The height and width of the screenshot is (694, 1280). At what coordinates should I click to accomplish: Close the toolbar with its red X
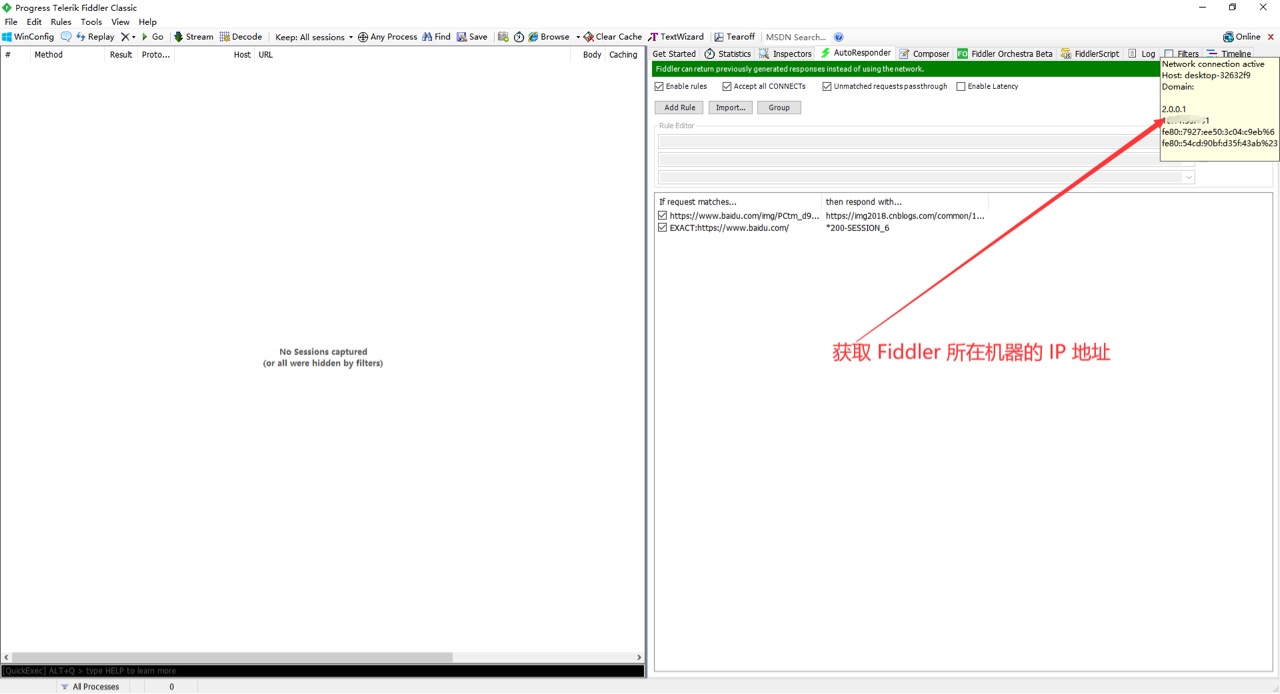click(1270, 37)
